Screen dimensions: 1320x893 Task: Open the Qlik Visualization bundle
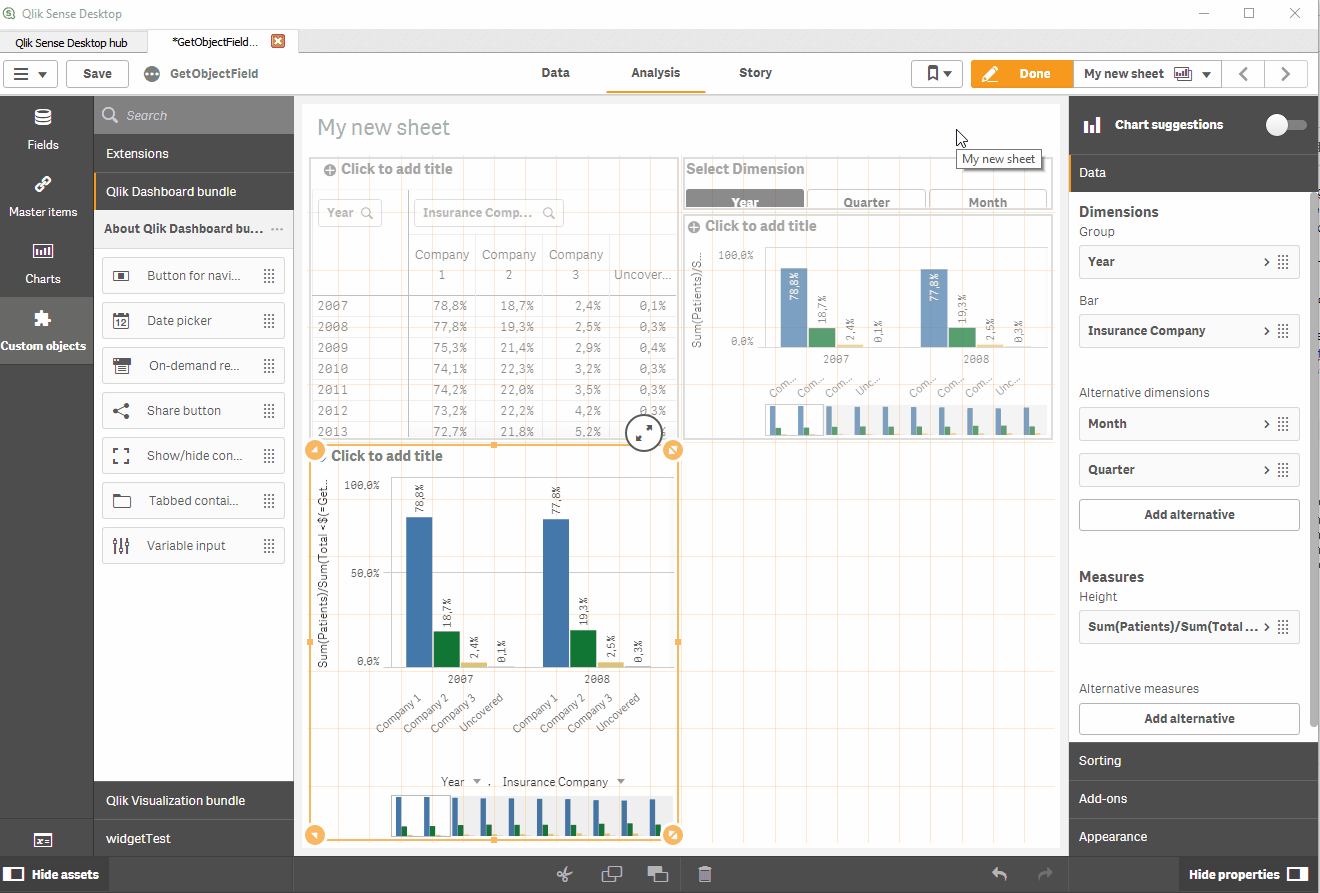click(194, 801)
